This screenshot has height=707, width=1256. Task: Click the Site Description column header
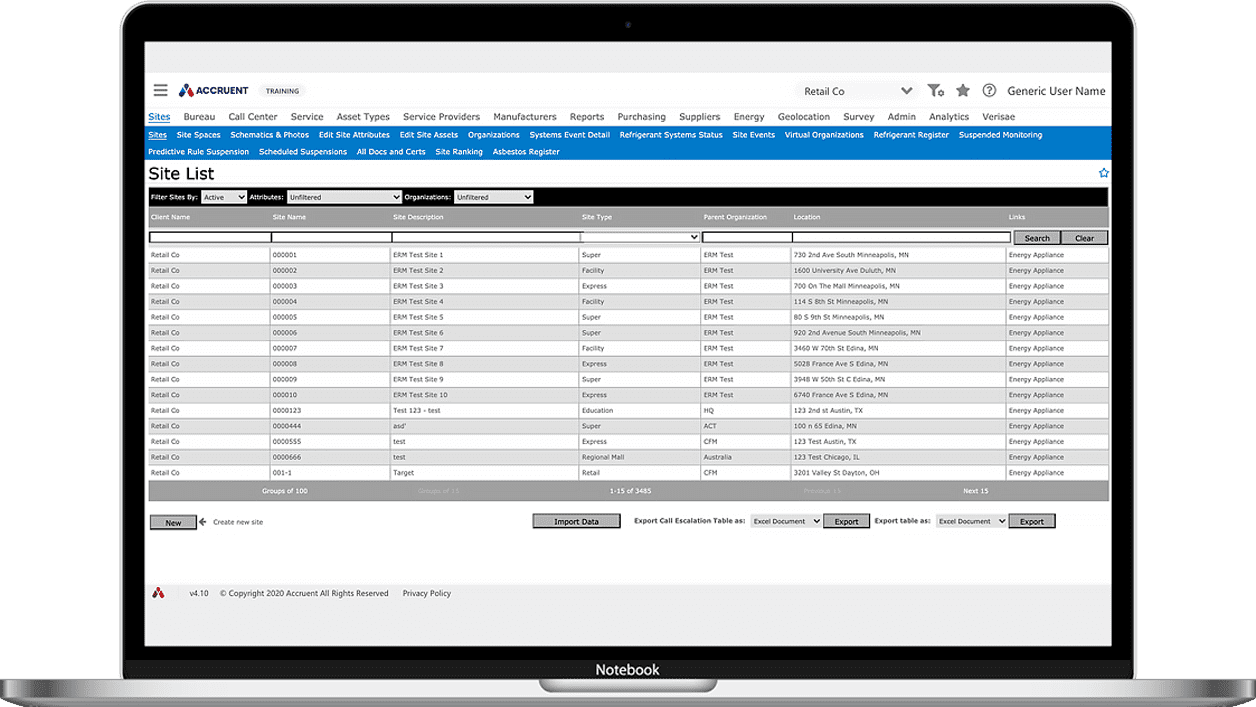[x=418, y=217]
